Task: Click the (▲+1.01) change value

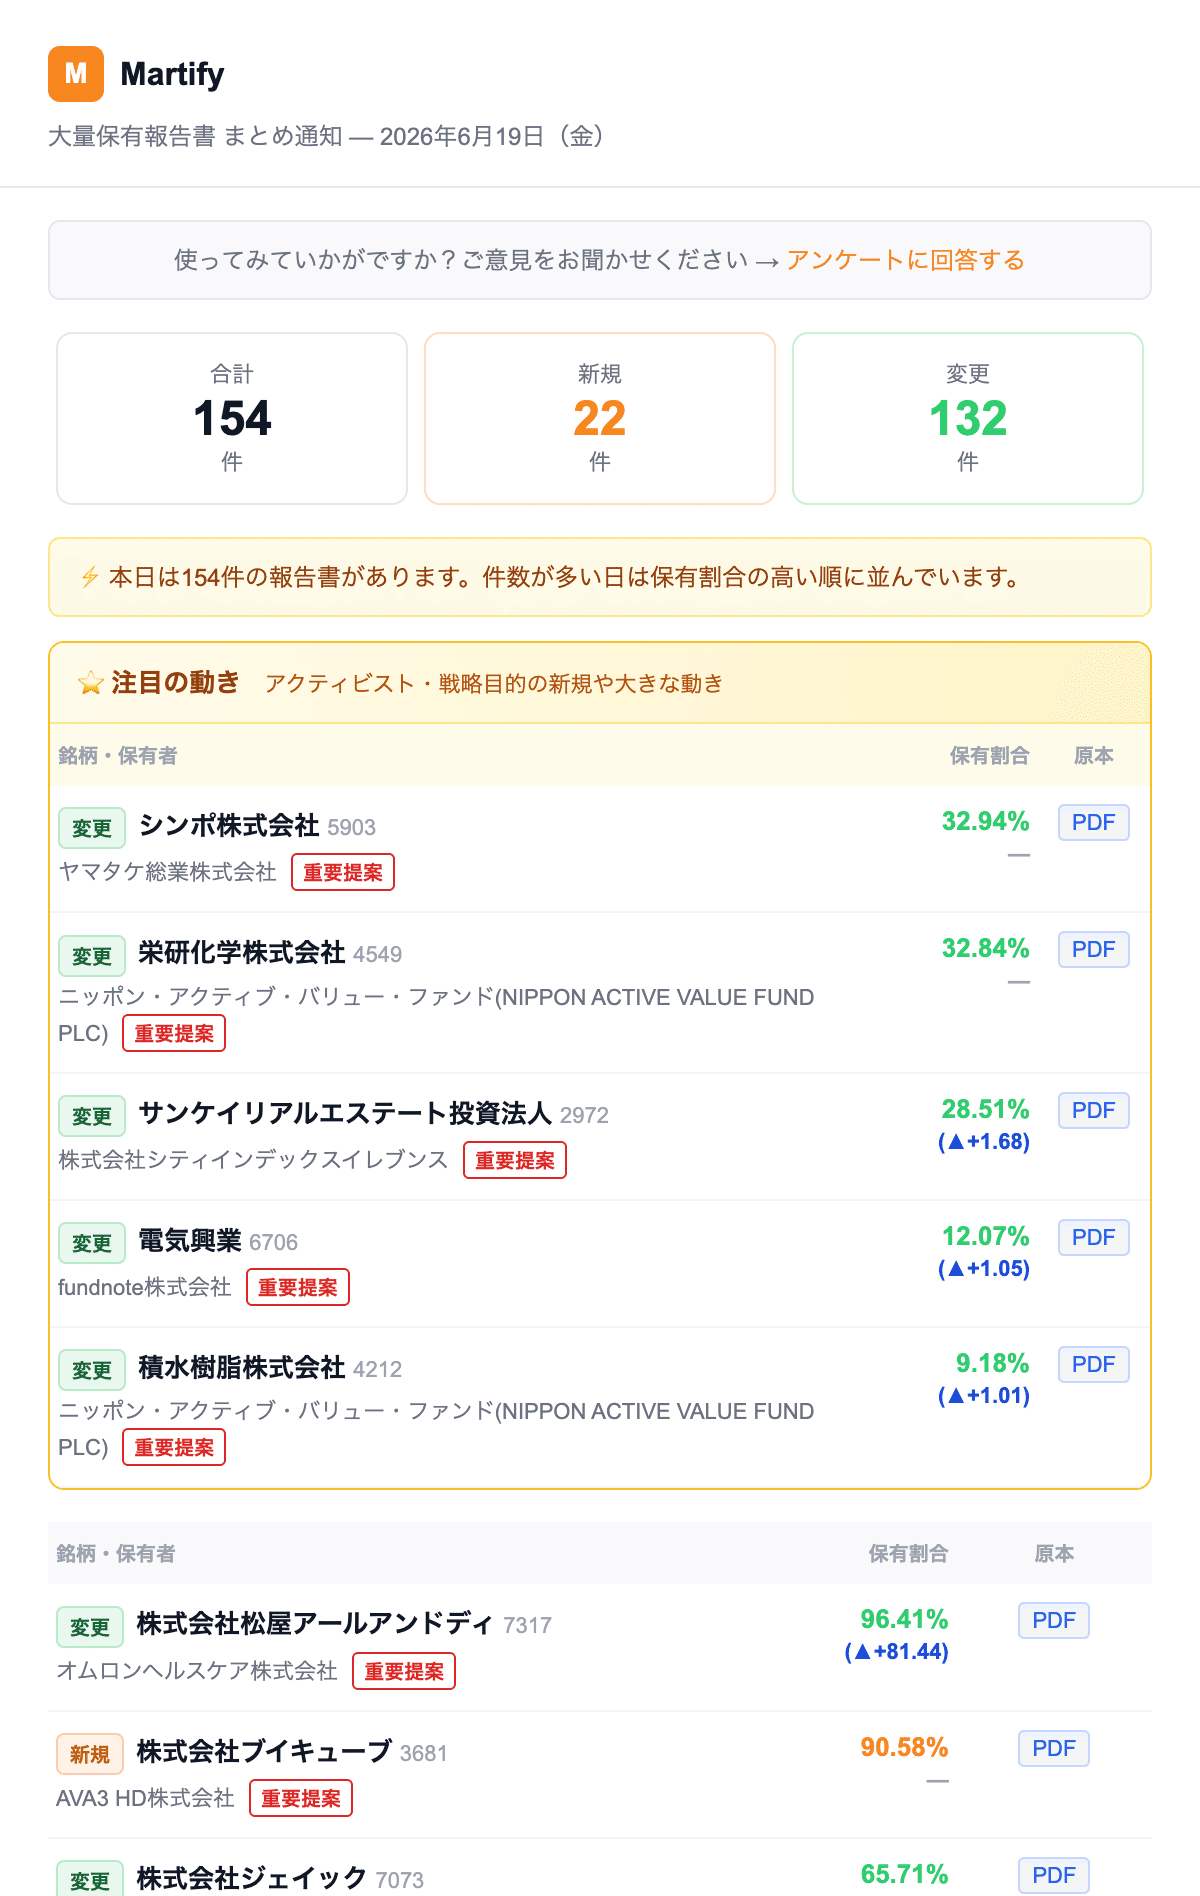Action: pos(984,1395)
